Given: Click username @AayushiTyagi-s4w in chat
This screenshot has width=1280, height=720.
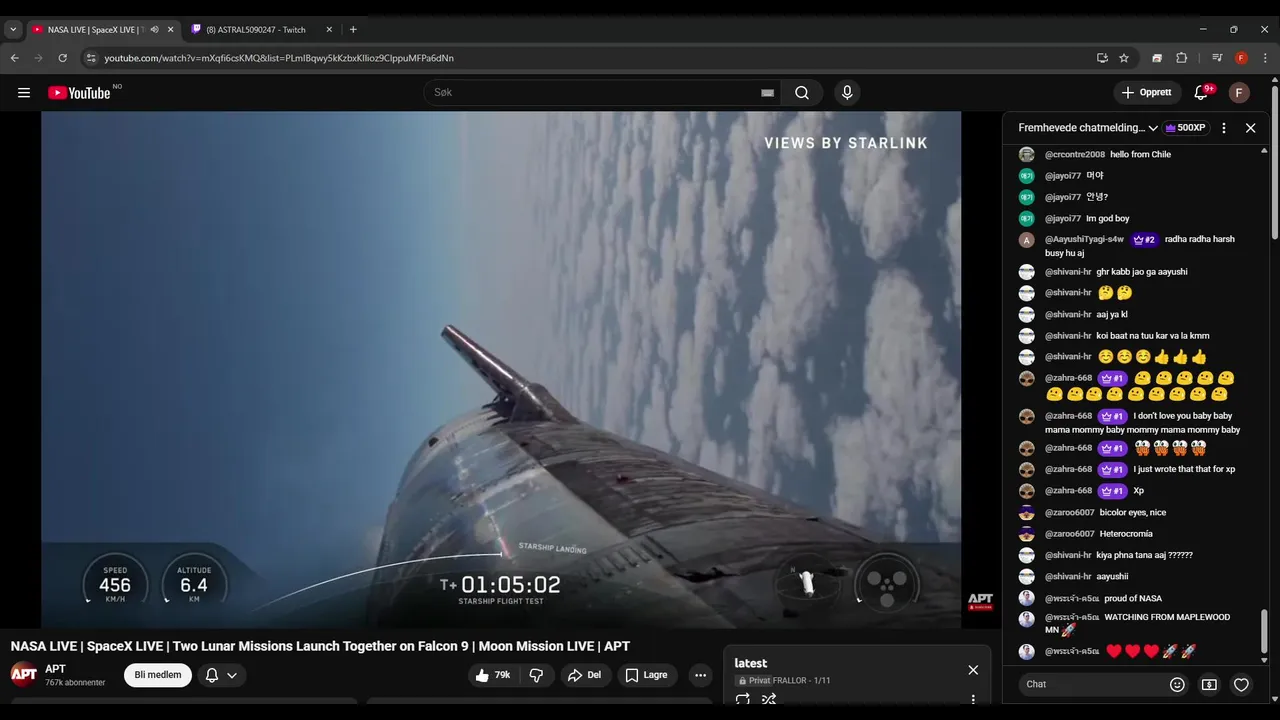Looking at the screenshot, I should click(1085, 240).
